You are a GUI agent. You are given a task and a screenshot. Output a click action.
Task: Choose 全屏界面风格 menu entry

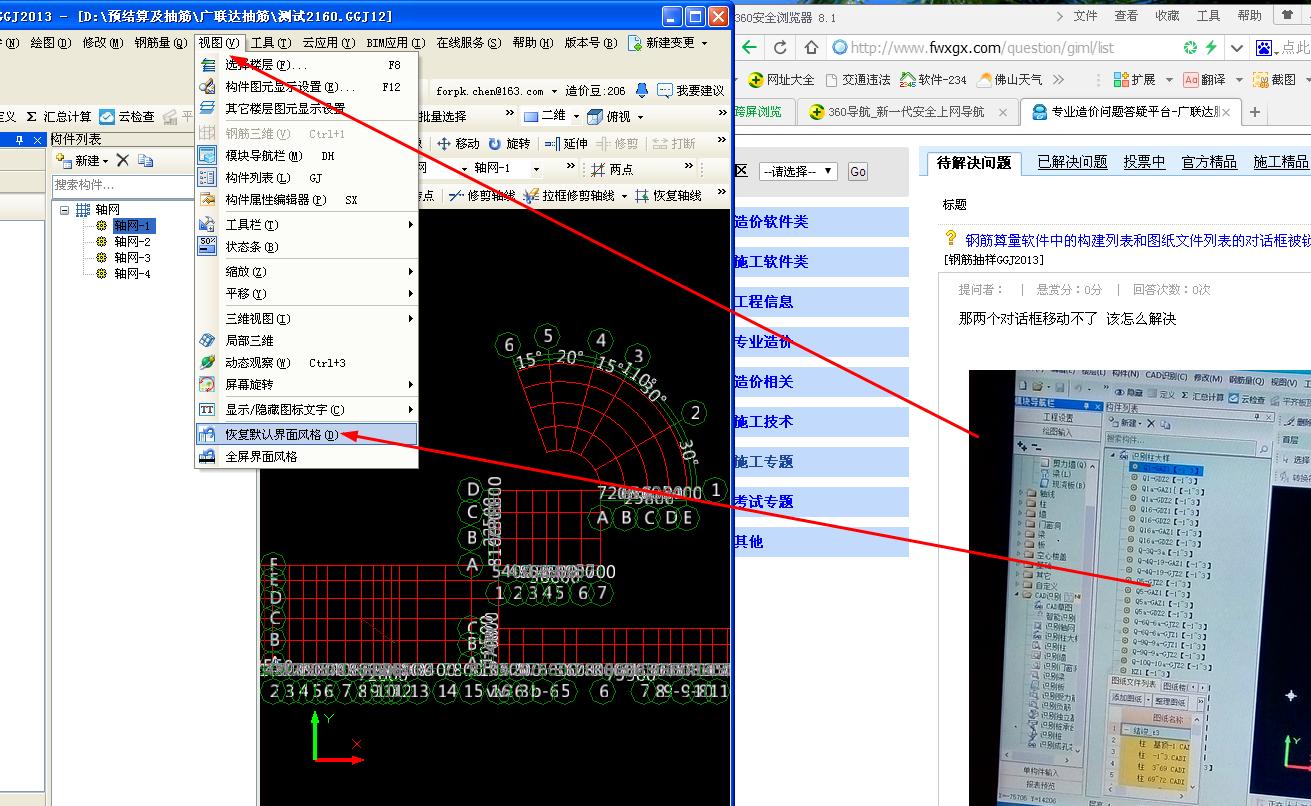306,457
